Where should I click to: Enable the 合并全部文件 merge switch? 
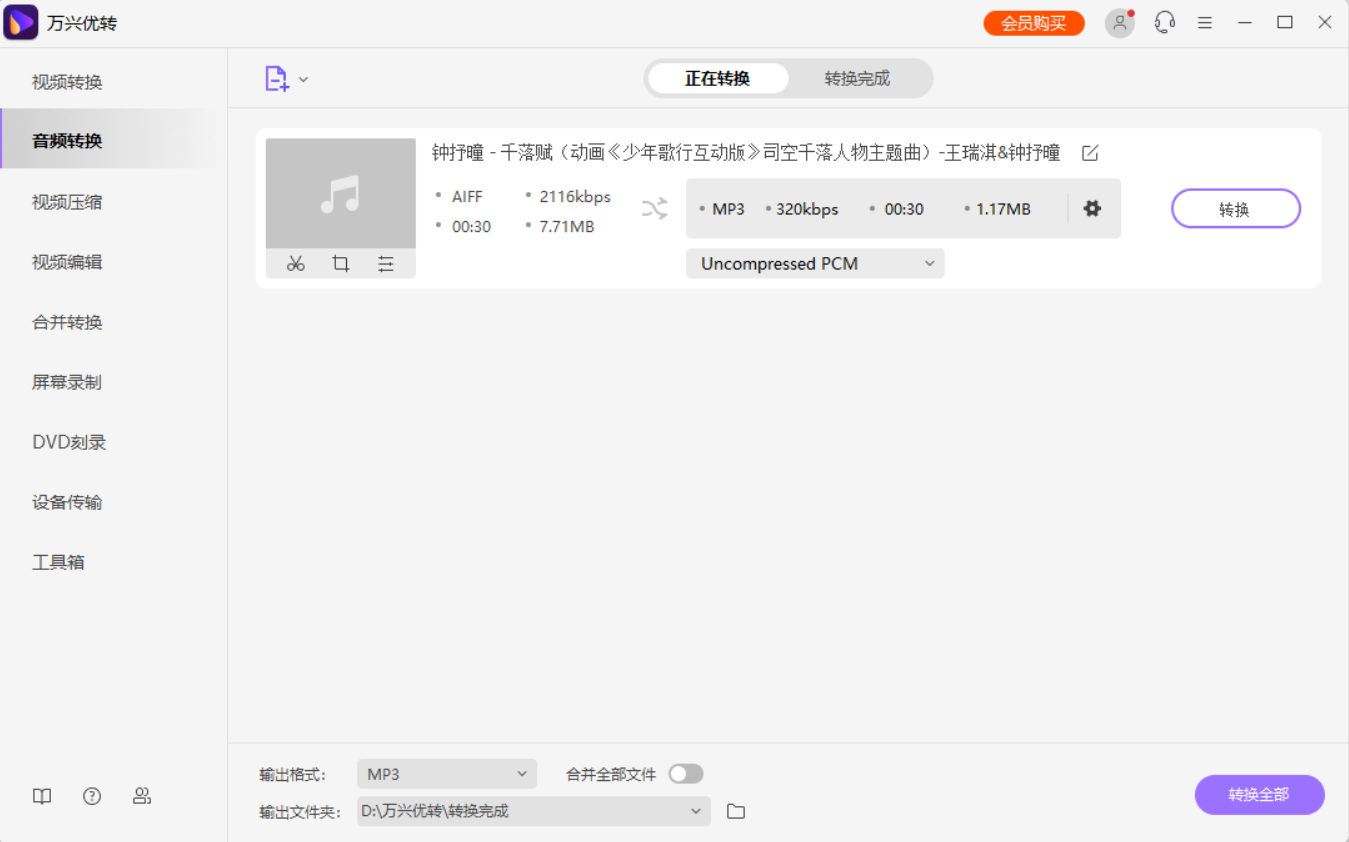point(686,773)
